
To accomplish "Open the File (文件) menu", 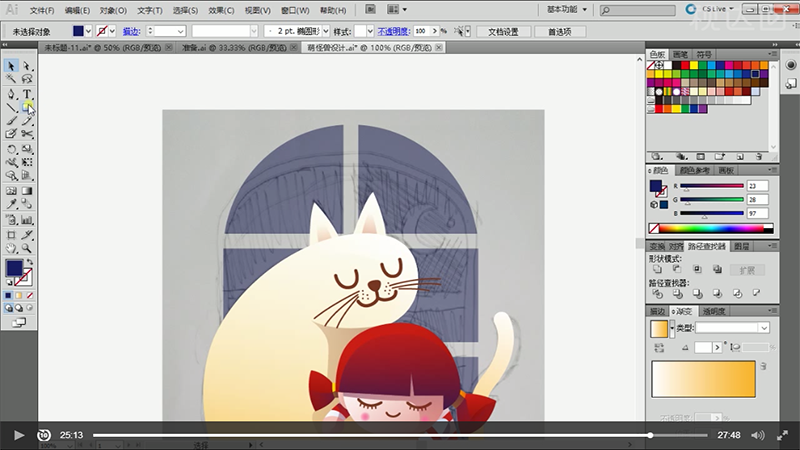I will point(42,10).
